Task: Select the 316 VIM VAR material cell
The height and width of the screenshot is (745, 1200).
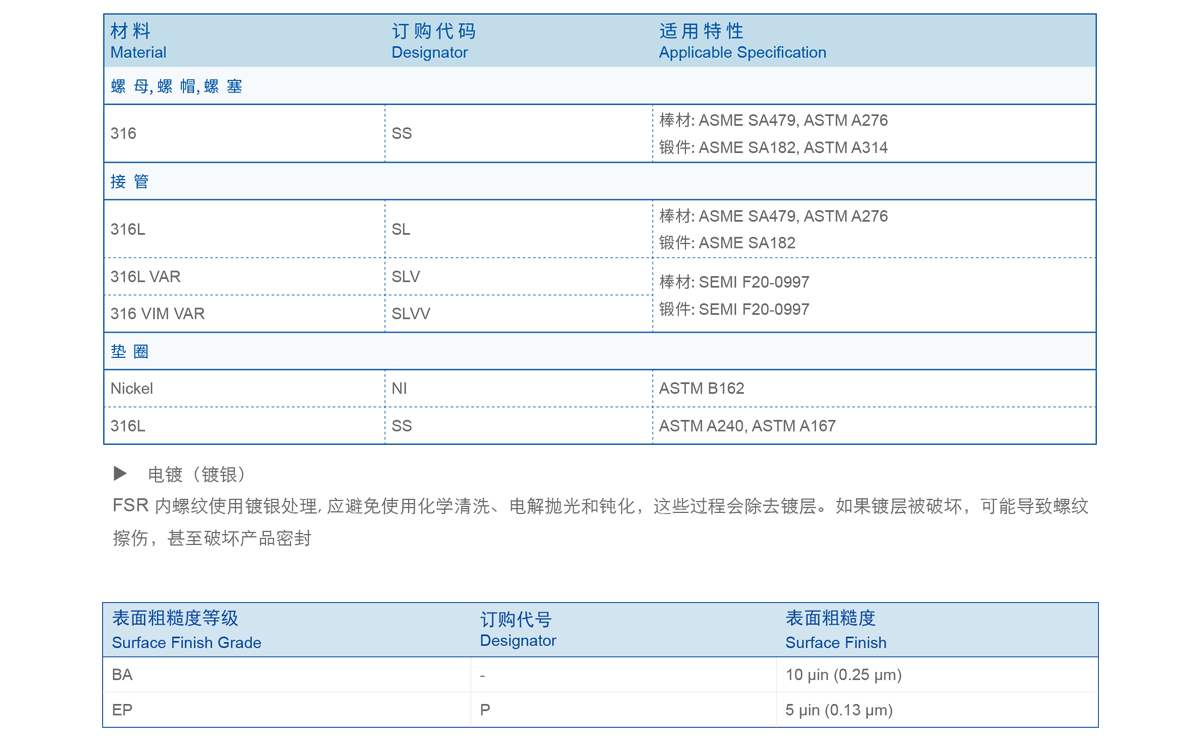Action: coord(149,313)
